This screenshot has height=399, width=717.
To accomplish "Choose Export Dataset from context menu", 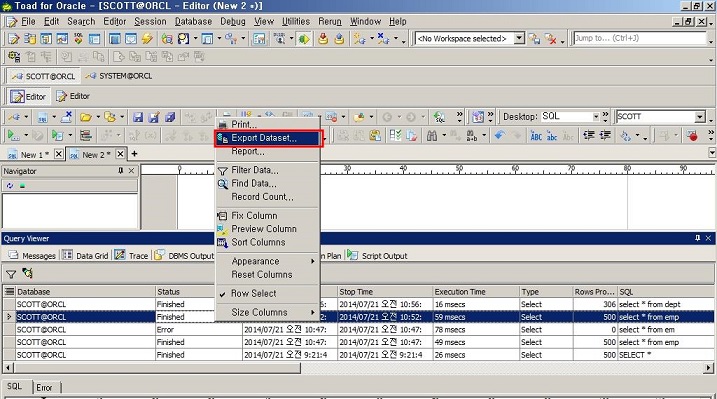I will coord(268,138).
